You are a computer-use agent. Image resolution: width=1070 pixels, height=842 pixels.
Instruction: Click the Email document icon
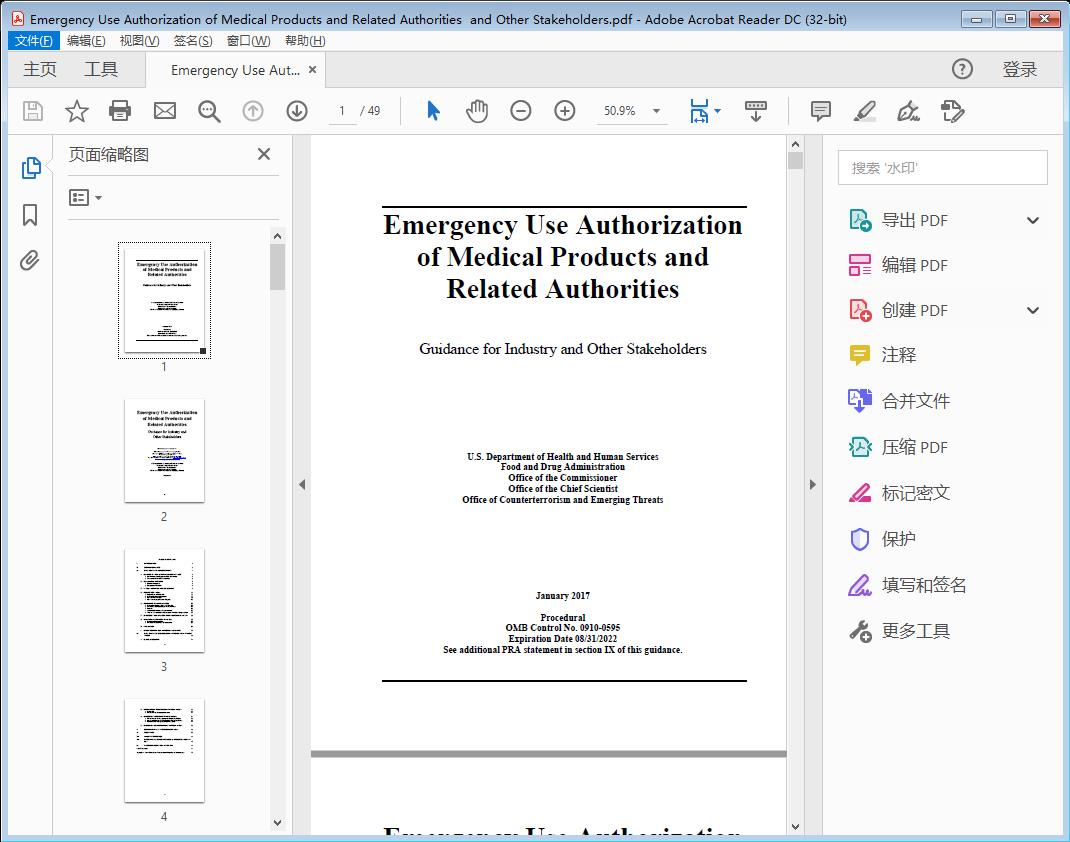(164, 111)
